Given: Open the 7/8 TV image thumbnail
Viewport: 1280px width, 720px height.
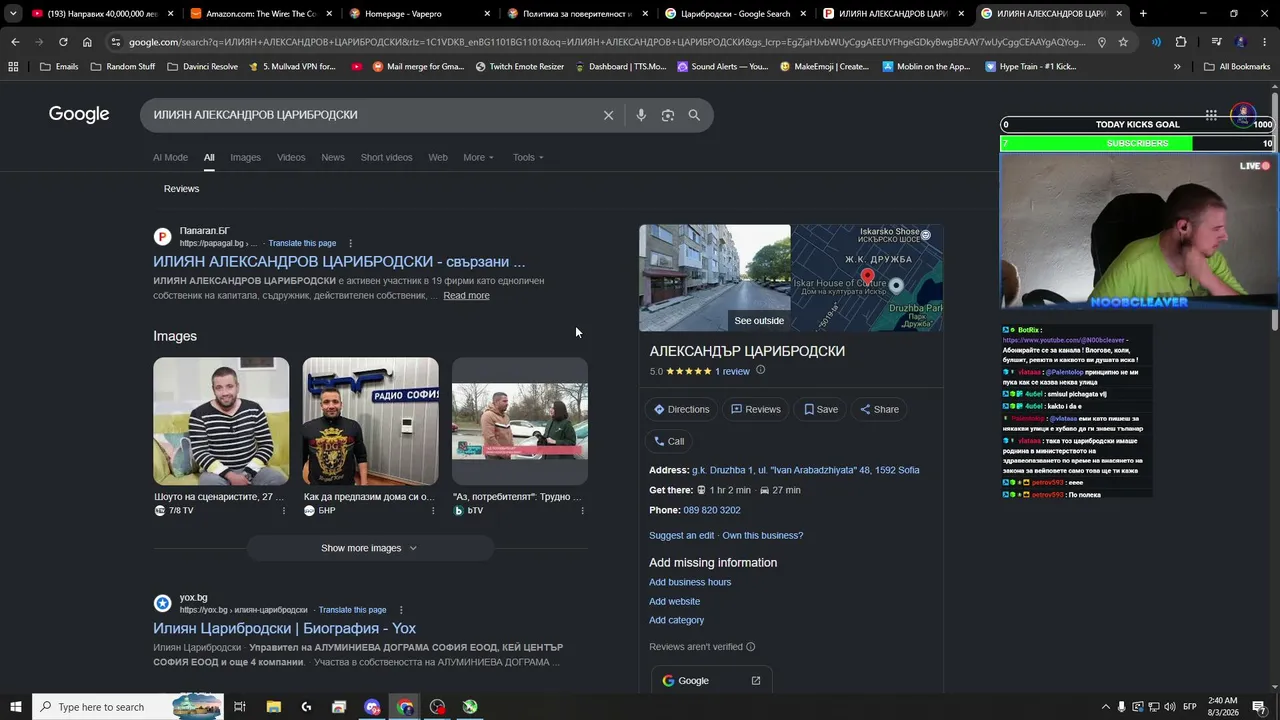Looking at the screenshot, I should pos(221,421).
